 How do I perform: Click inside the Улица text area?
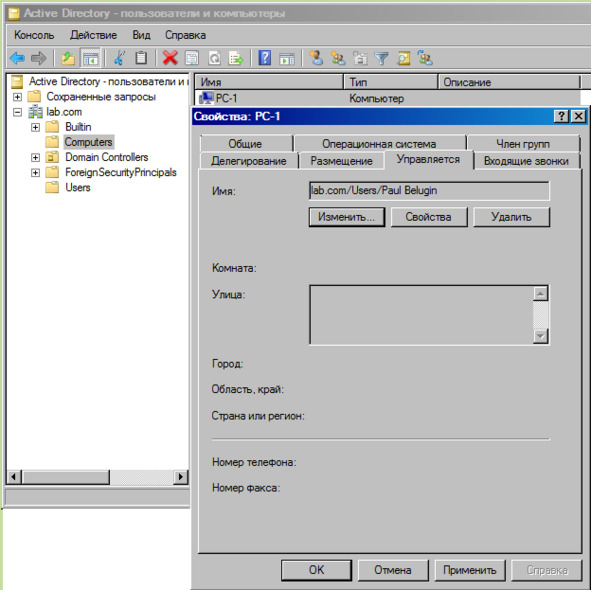pyautogui.click(x=421, y=315)
